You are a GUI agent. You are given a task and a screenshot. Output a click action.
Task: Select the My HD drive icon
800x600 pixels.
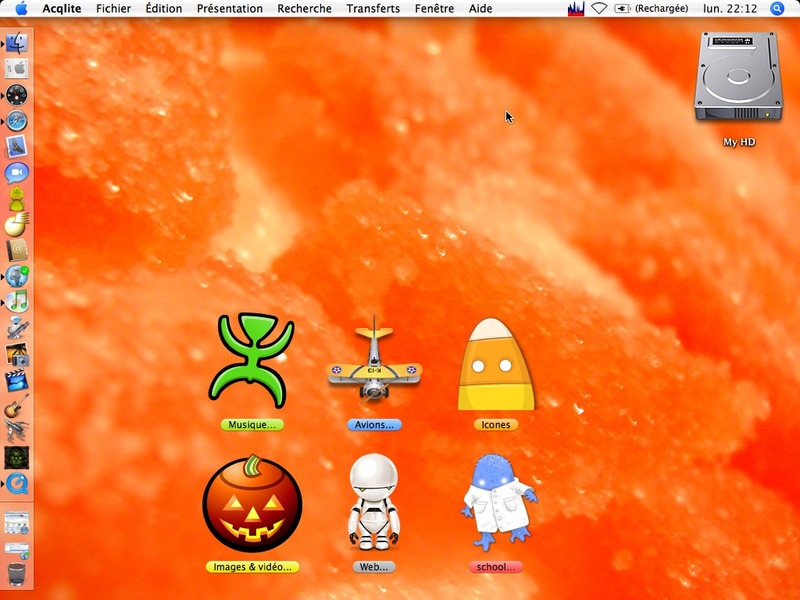(738, 78)
